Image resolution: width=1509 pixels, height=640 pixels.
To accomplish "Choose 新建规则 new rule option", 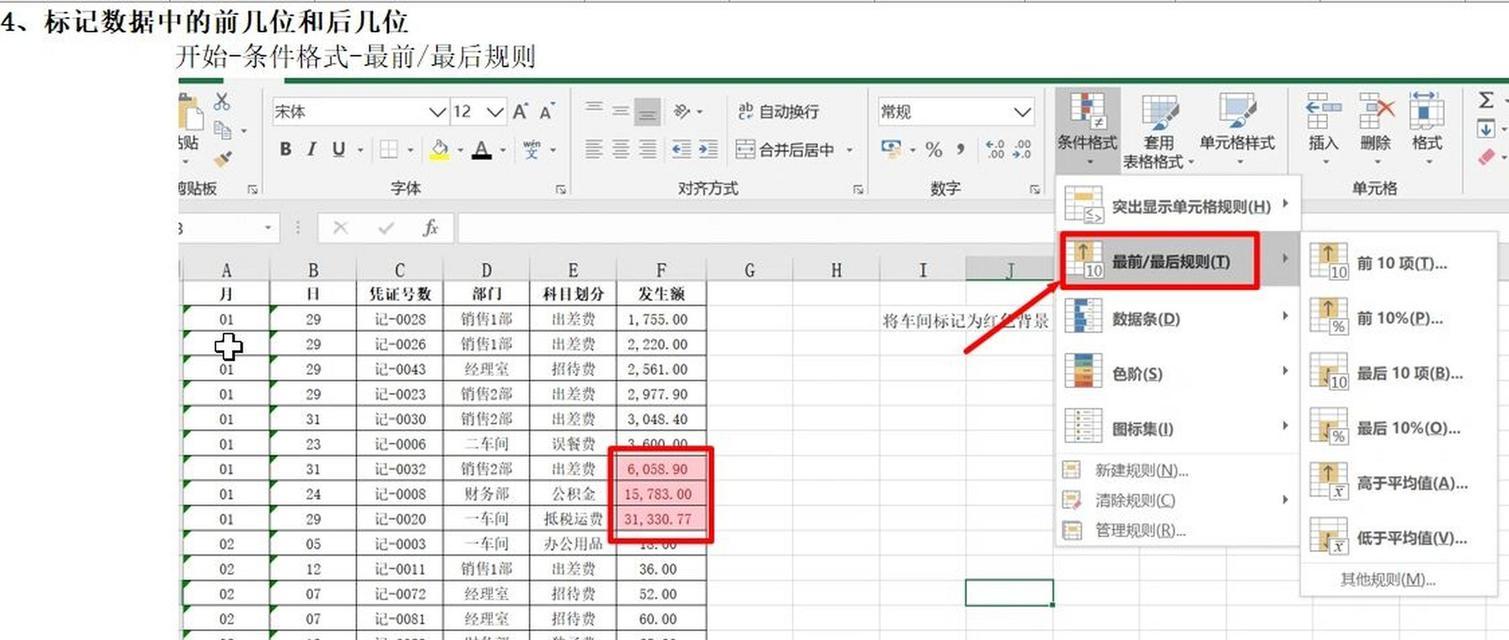I will pyautogui.click(x=1178, y=470).
